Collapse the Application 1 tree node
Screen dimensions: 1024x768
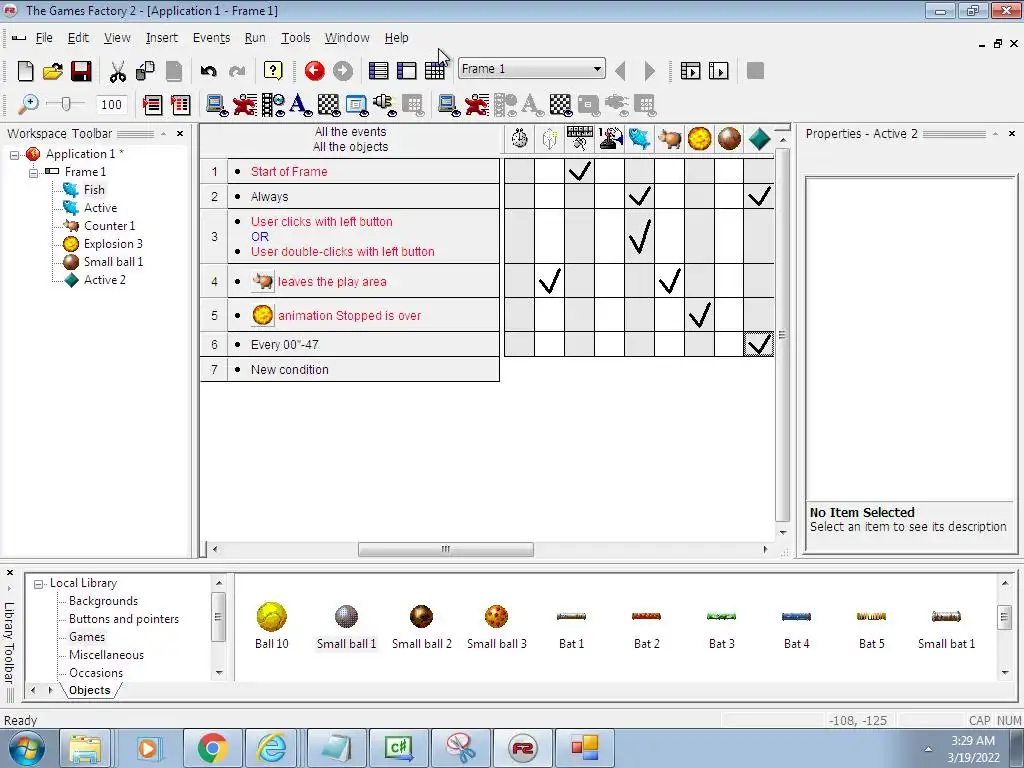pyautogui.click(x=14, y=155)
